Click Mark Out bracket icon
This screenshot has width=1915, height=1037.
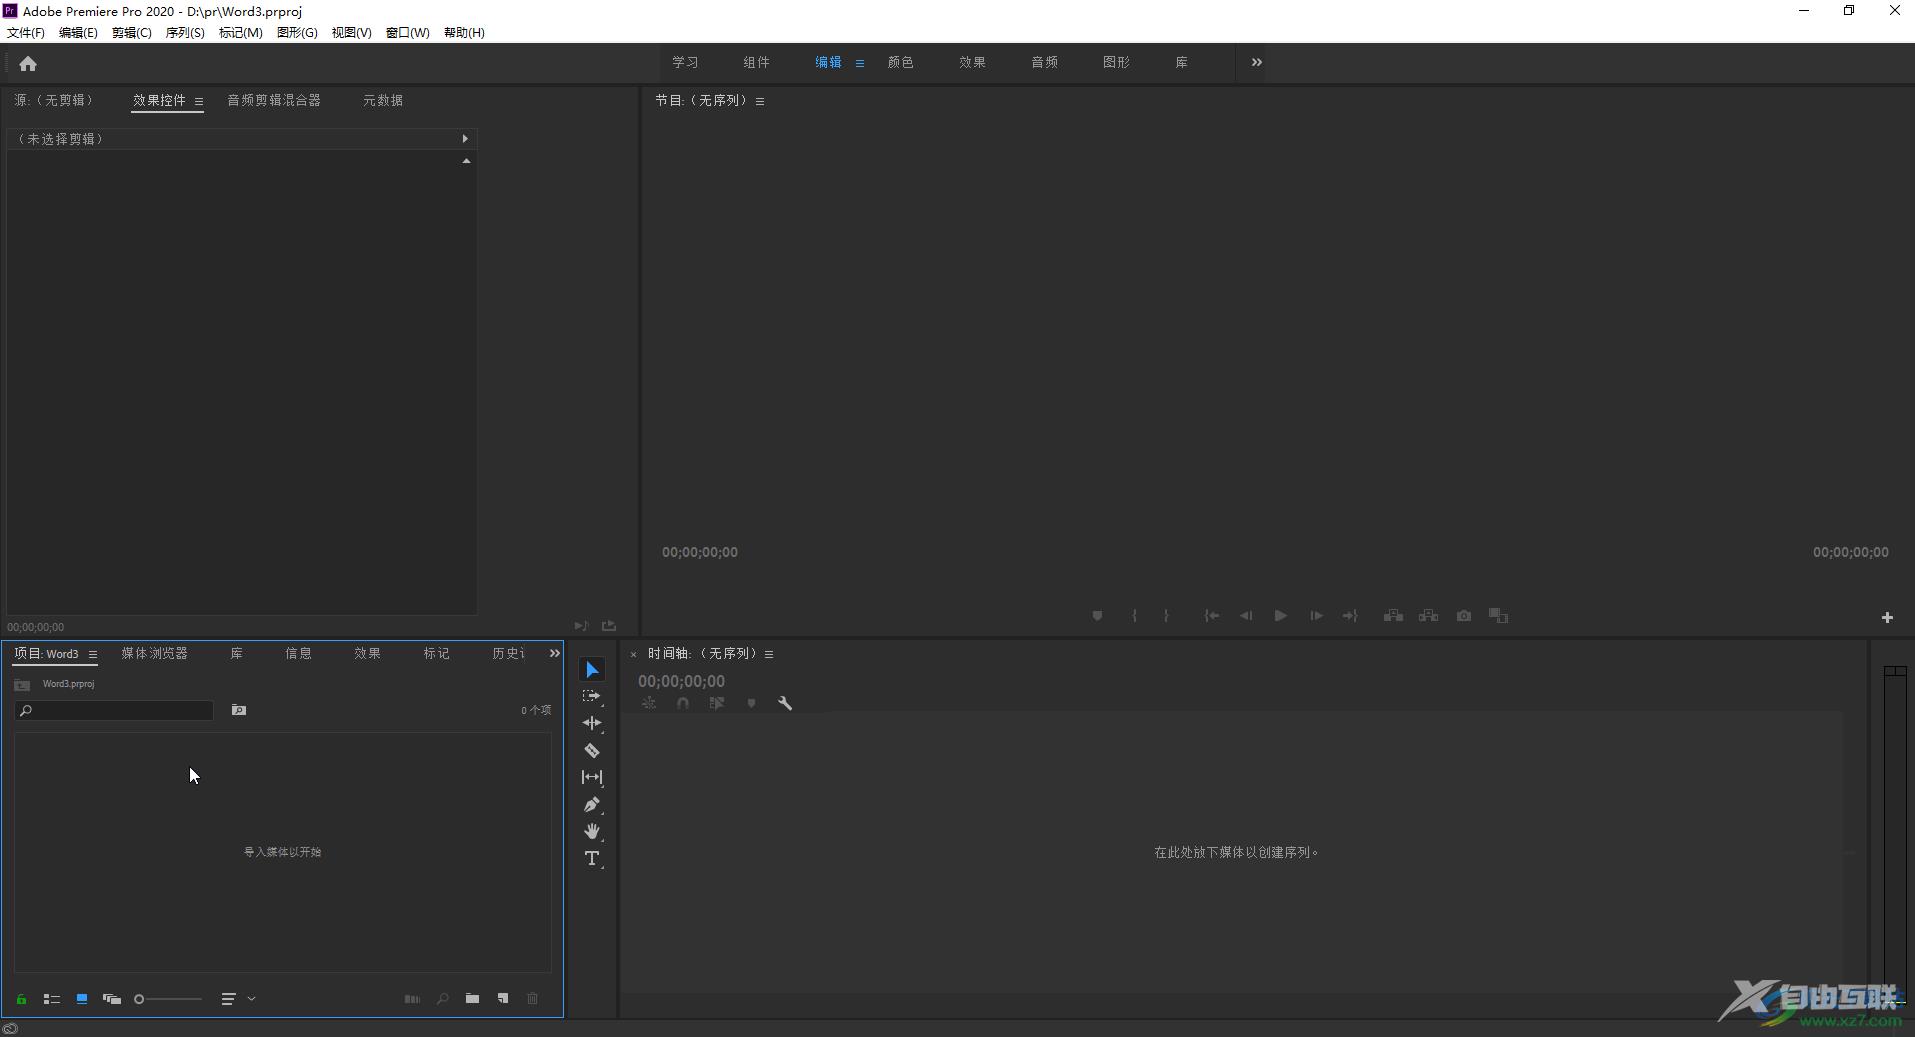[x=1166, y=616]
